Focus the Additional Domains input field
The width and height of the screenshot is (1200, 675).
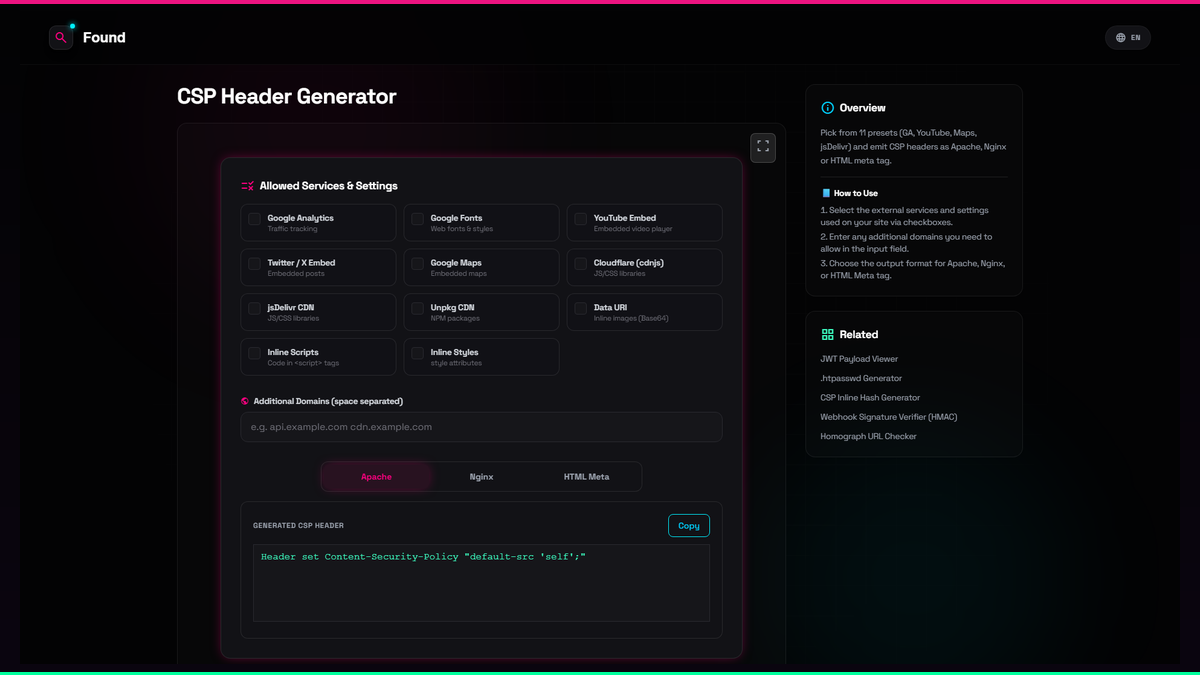(481, 427)
